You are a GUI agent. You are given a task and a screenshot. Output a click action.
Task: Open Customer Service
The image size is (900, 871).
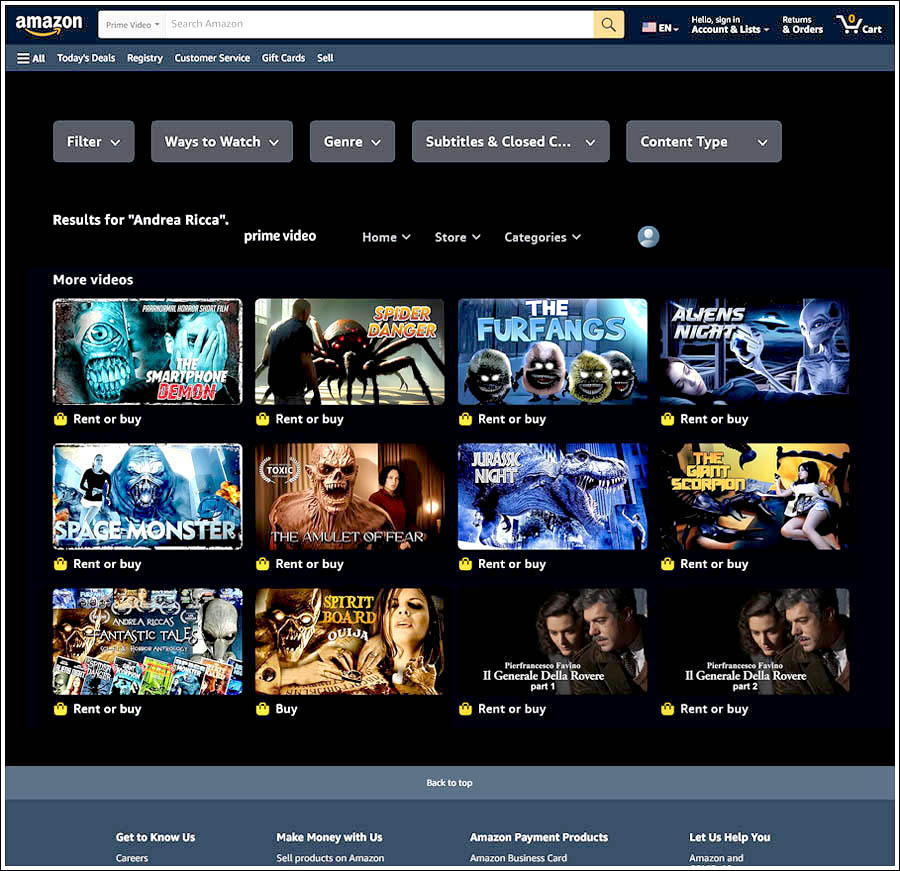(x=212, y=58)
